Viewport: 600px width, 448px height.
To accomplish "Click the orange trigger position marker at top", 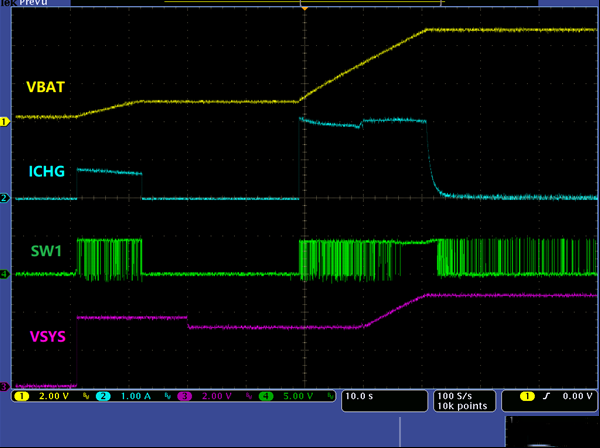I will 304,8.
